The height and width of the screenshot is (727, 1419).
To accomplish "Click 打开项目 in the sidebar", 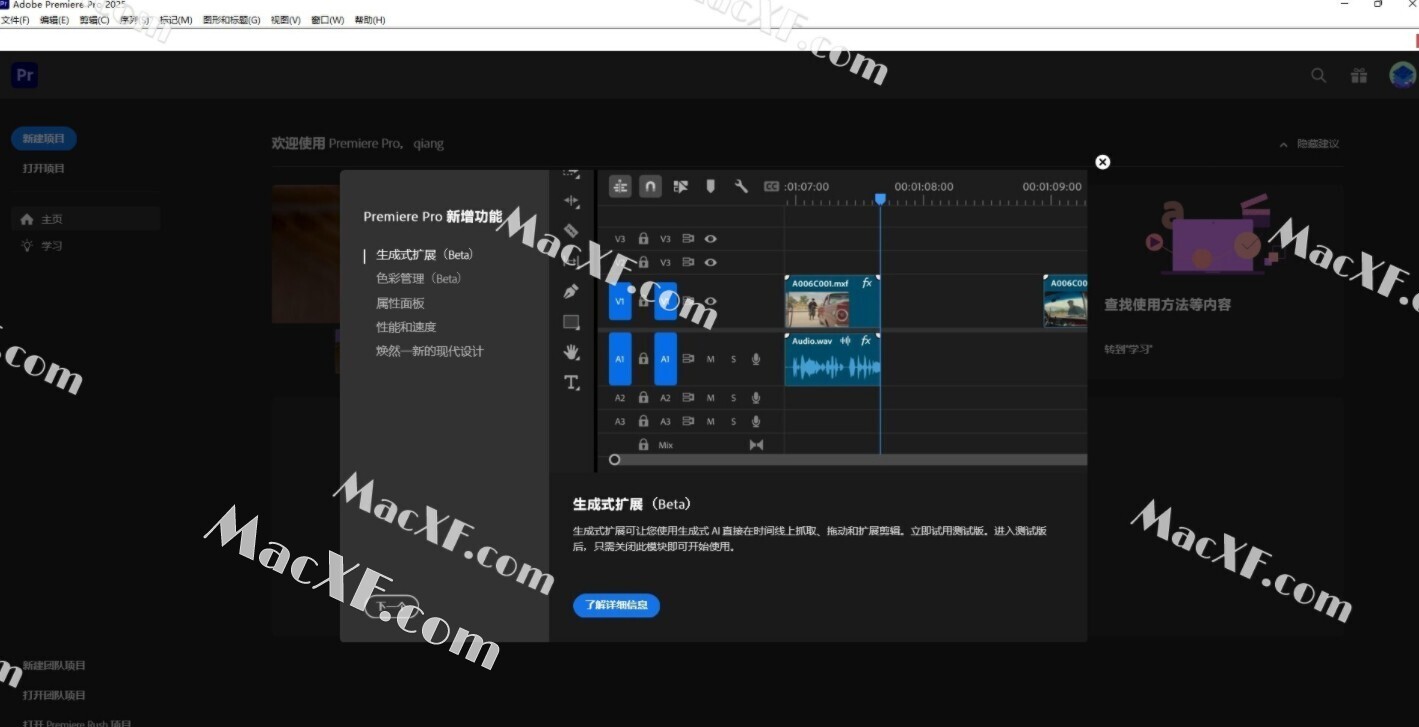I will click(44, 168).
